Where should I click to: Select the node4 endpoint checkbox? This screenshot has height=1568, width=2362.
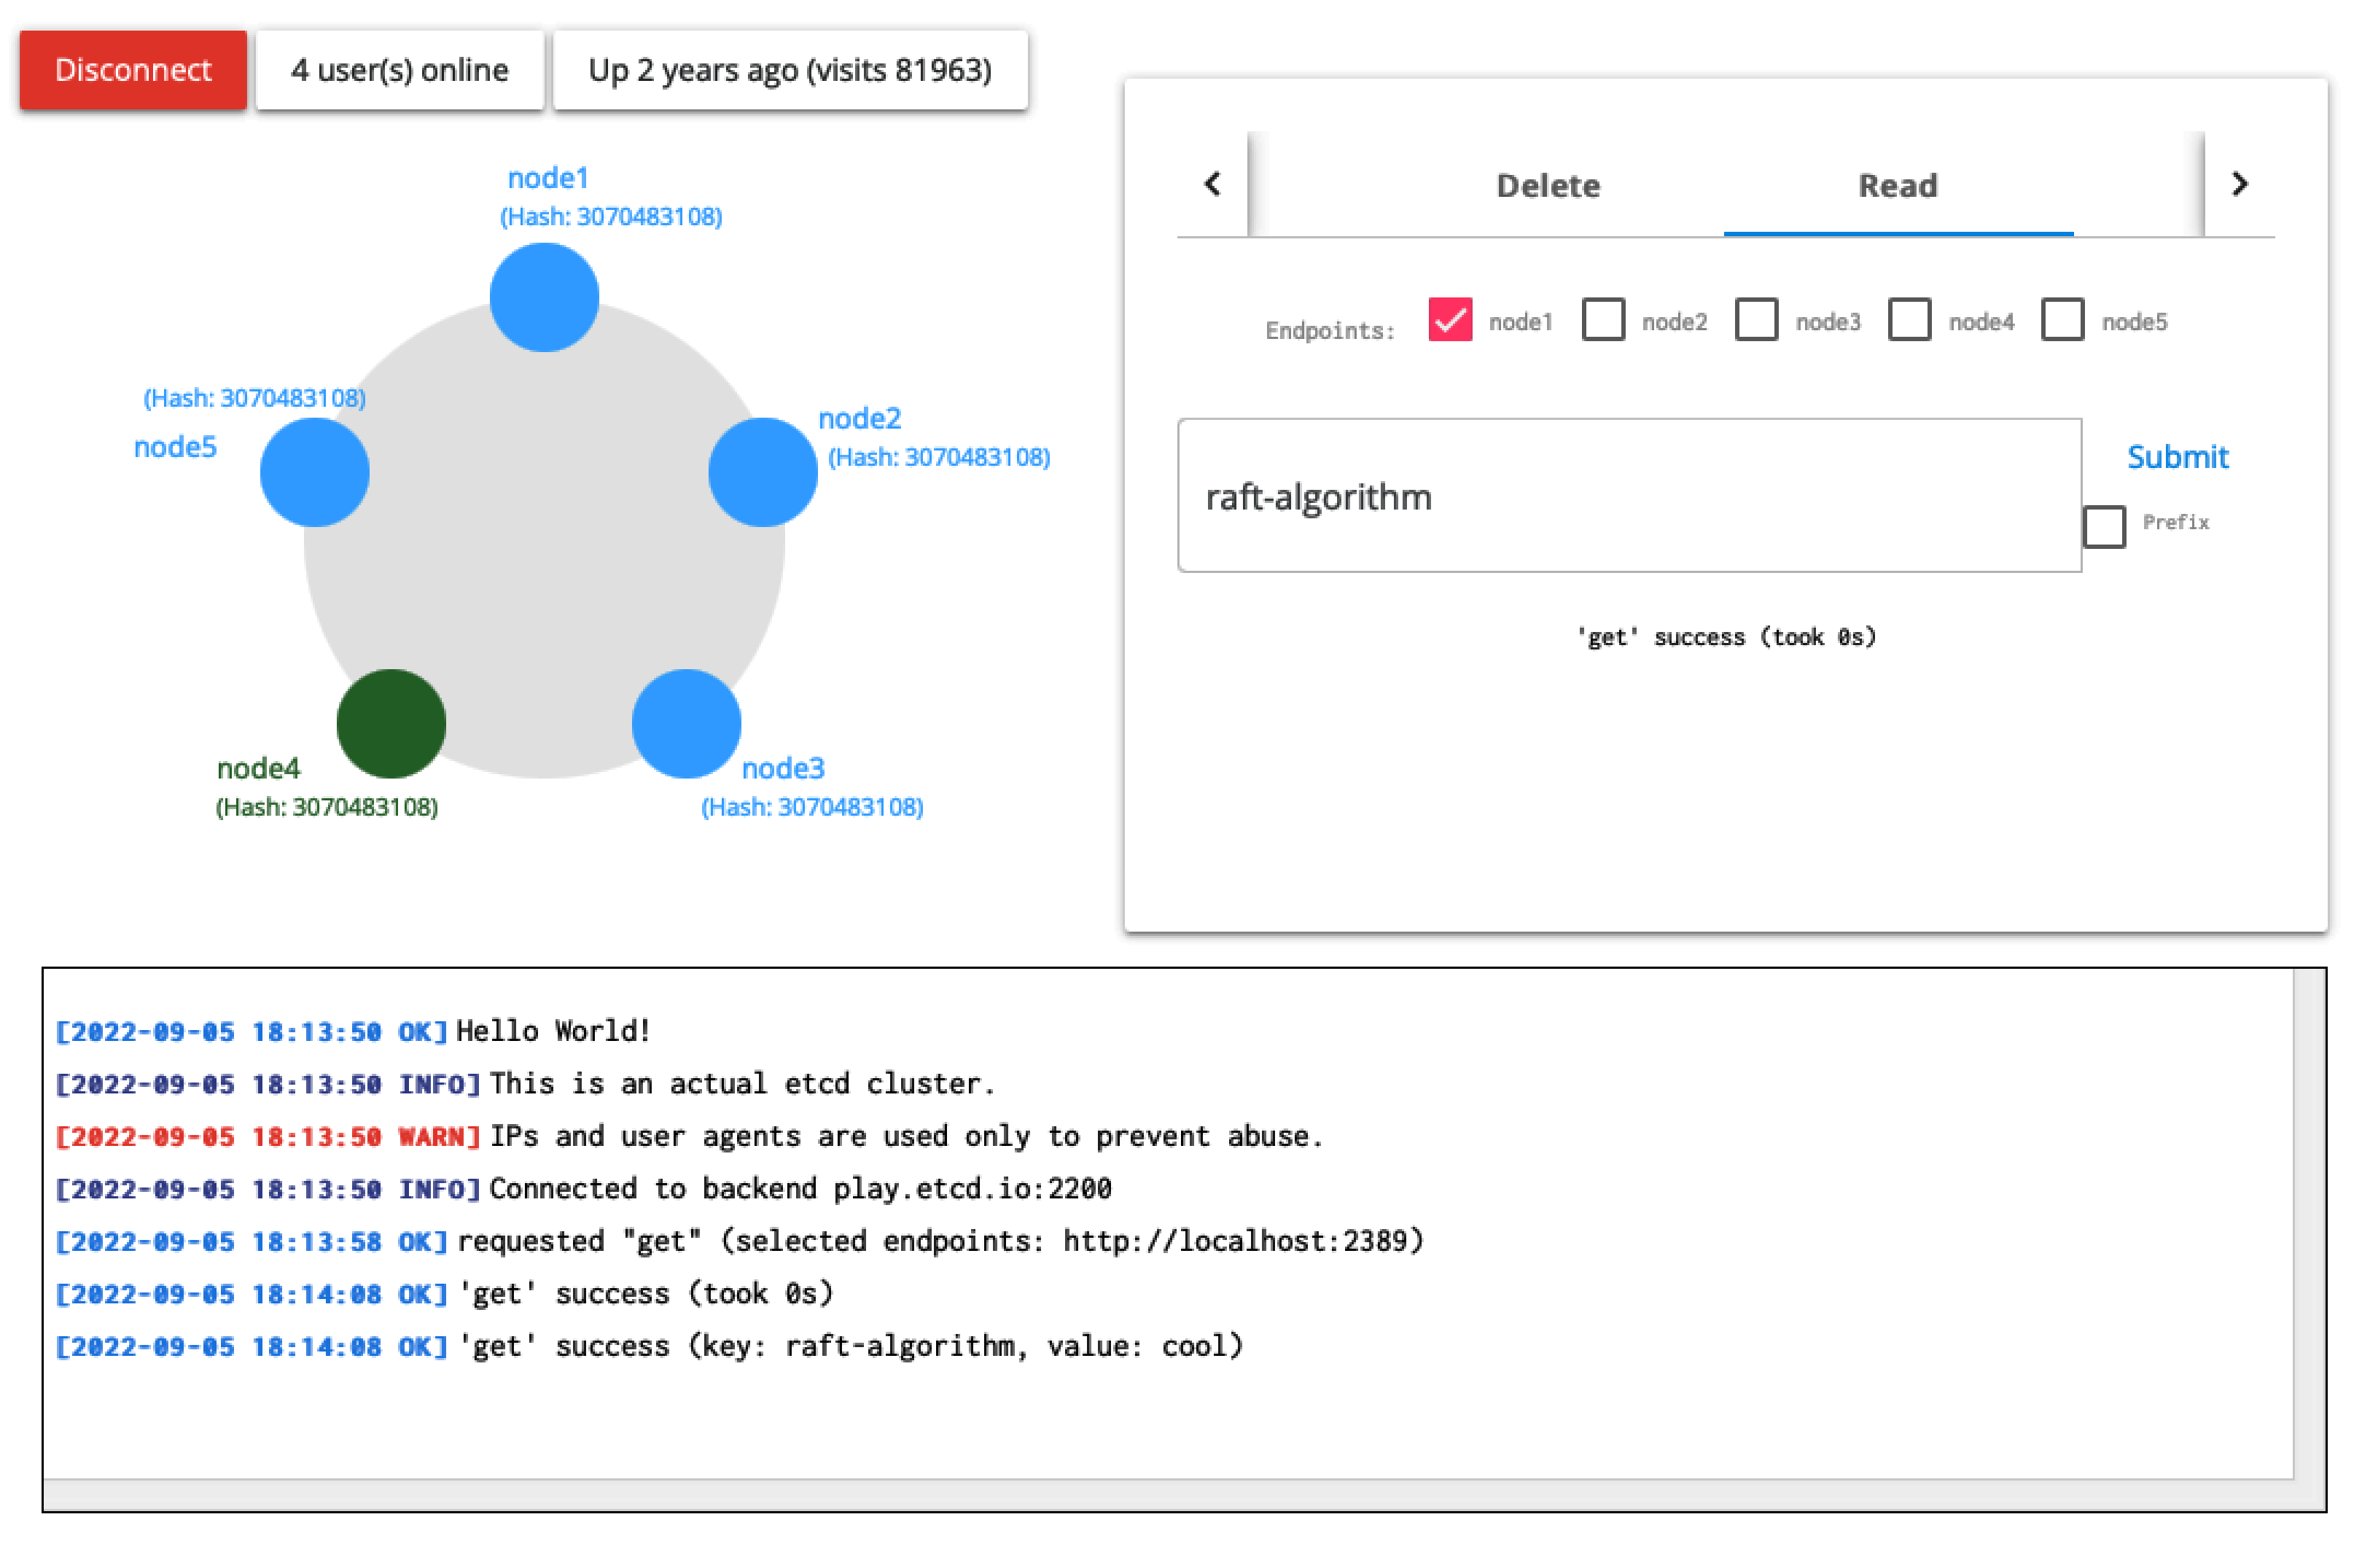point(1908,320)
